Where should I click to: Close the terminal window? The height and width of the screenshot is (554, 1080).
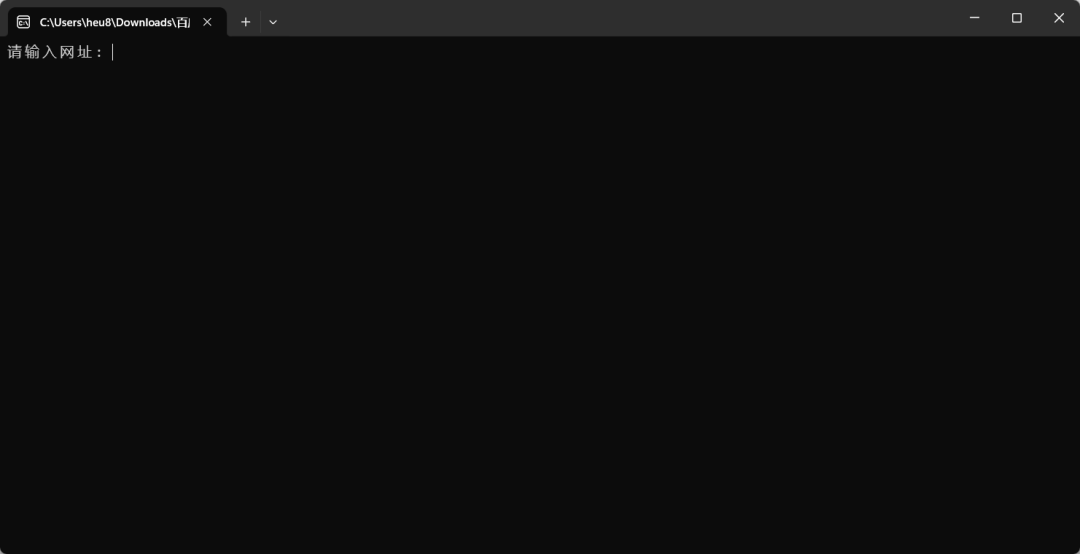coord(1059,18)
